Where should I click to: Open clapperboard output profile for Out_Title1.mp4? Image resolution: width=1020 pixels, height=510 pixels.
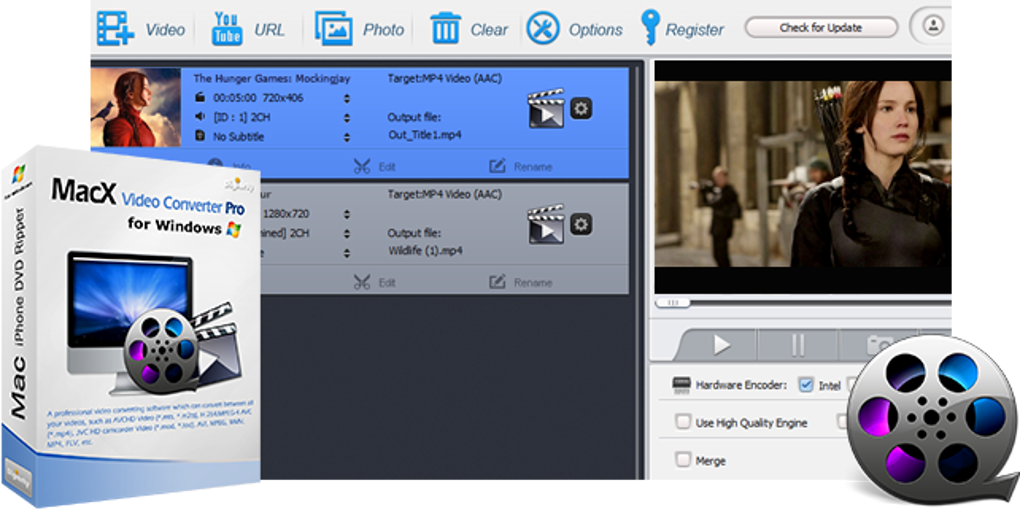click(x=545, y=109)
